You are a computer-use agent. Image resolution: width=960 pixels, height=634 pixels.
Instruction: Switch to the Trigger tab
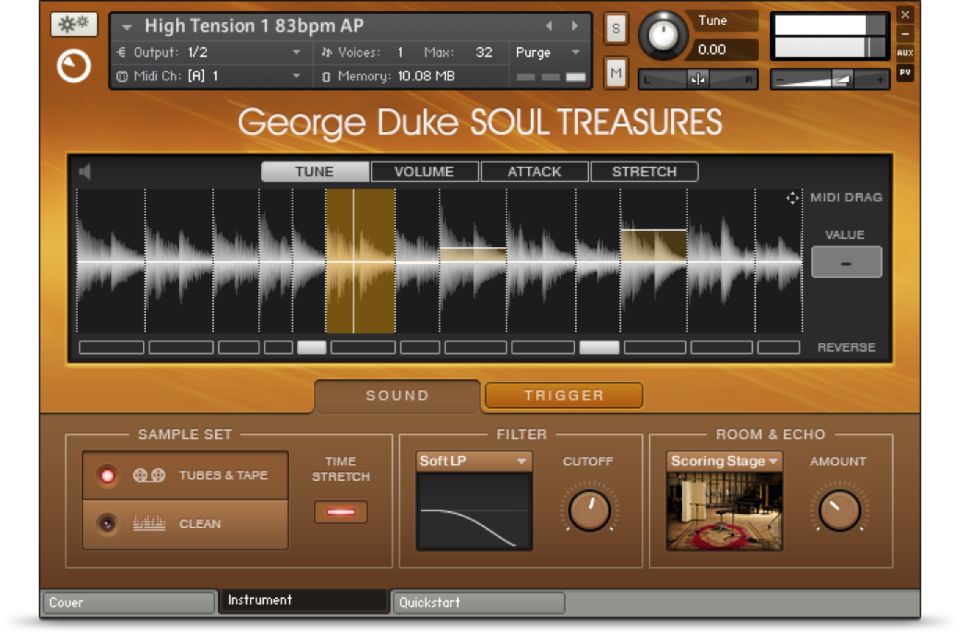pyautogui.click(x=564, y=396)
